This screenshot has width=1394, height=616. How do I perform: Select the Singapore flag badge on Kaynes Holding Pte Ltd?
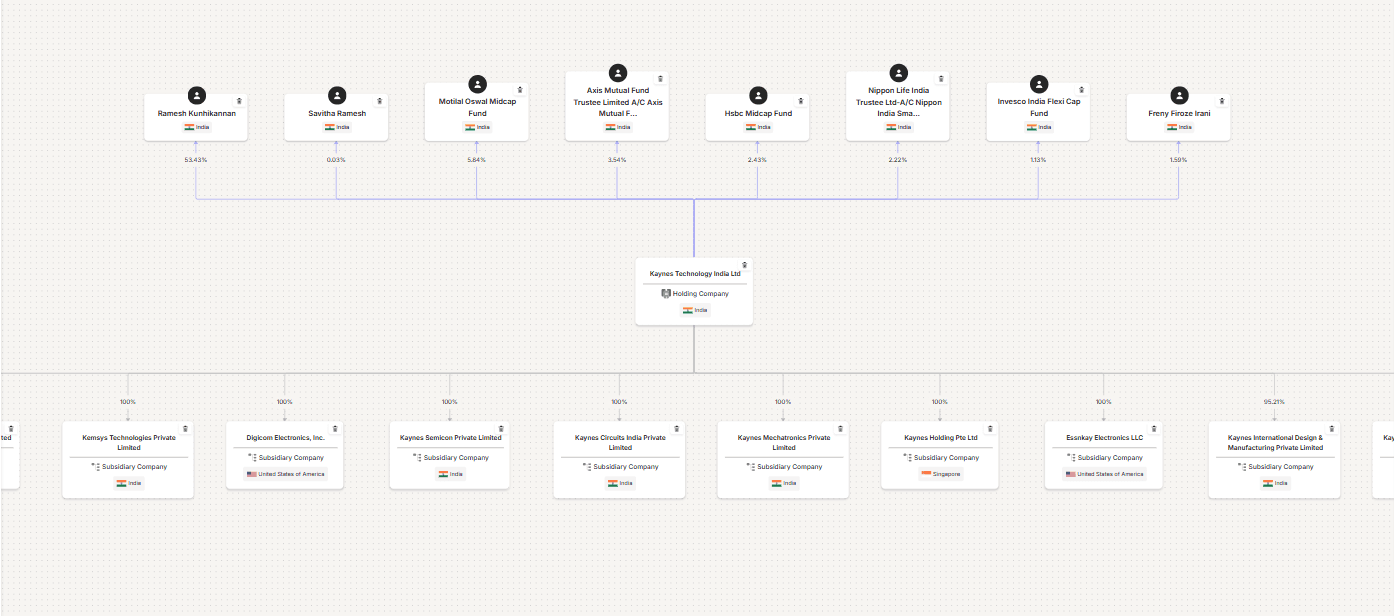click(x=939, y=473)
